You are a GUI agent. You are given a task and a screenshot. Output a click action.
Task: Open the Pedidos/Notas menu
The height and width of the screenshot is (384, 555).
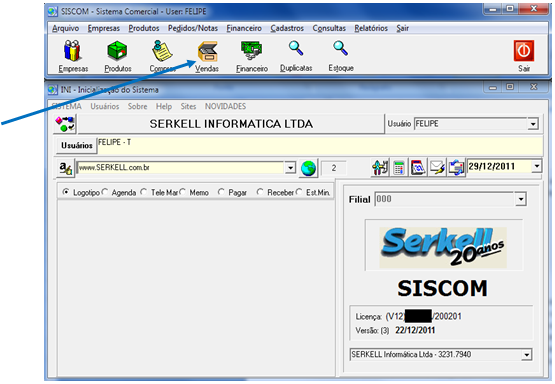193,28
